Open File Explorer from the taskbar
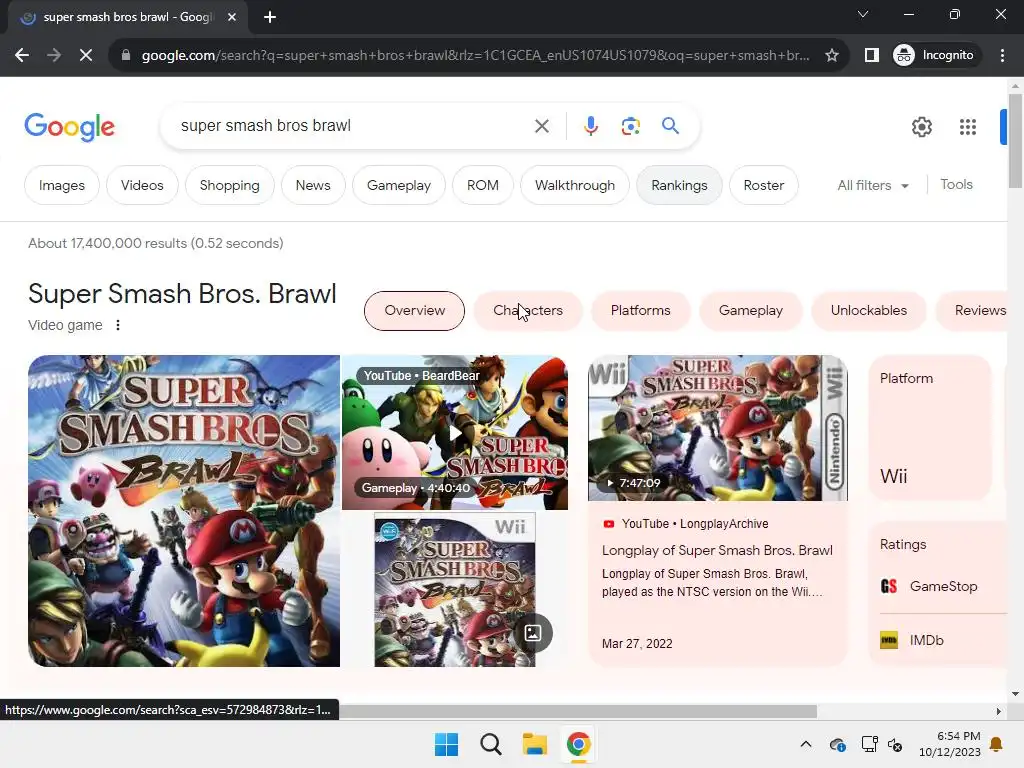The height and width of the screenshot is (768, 1024). point(535,744)
